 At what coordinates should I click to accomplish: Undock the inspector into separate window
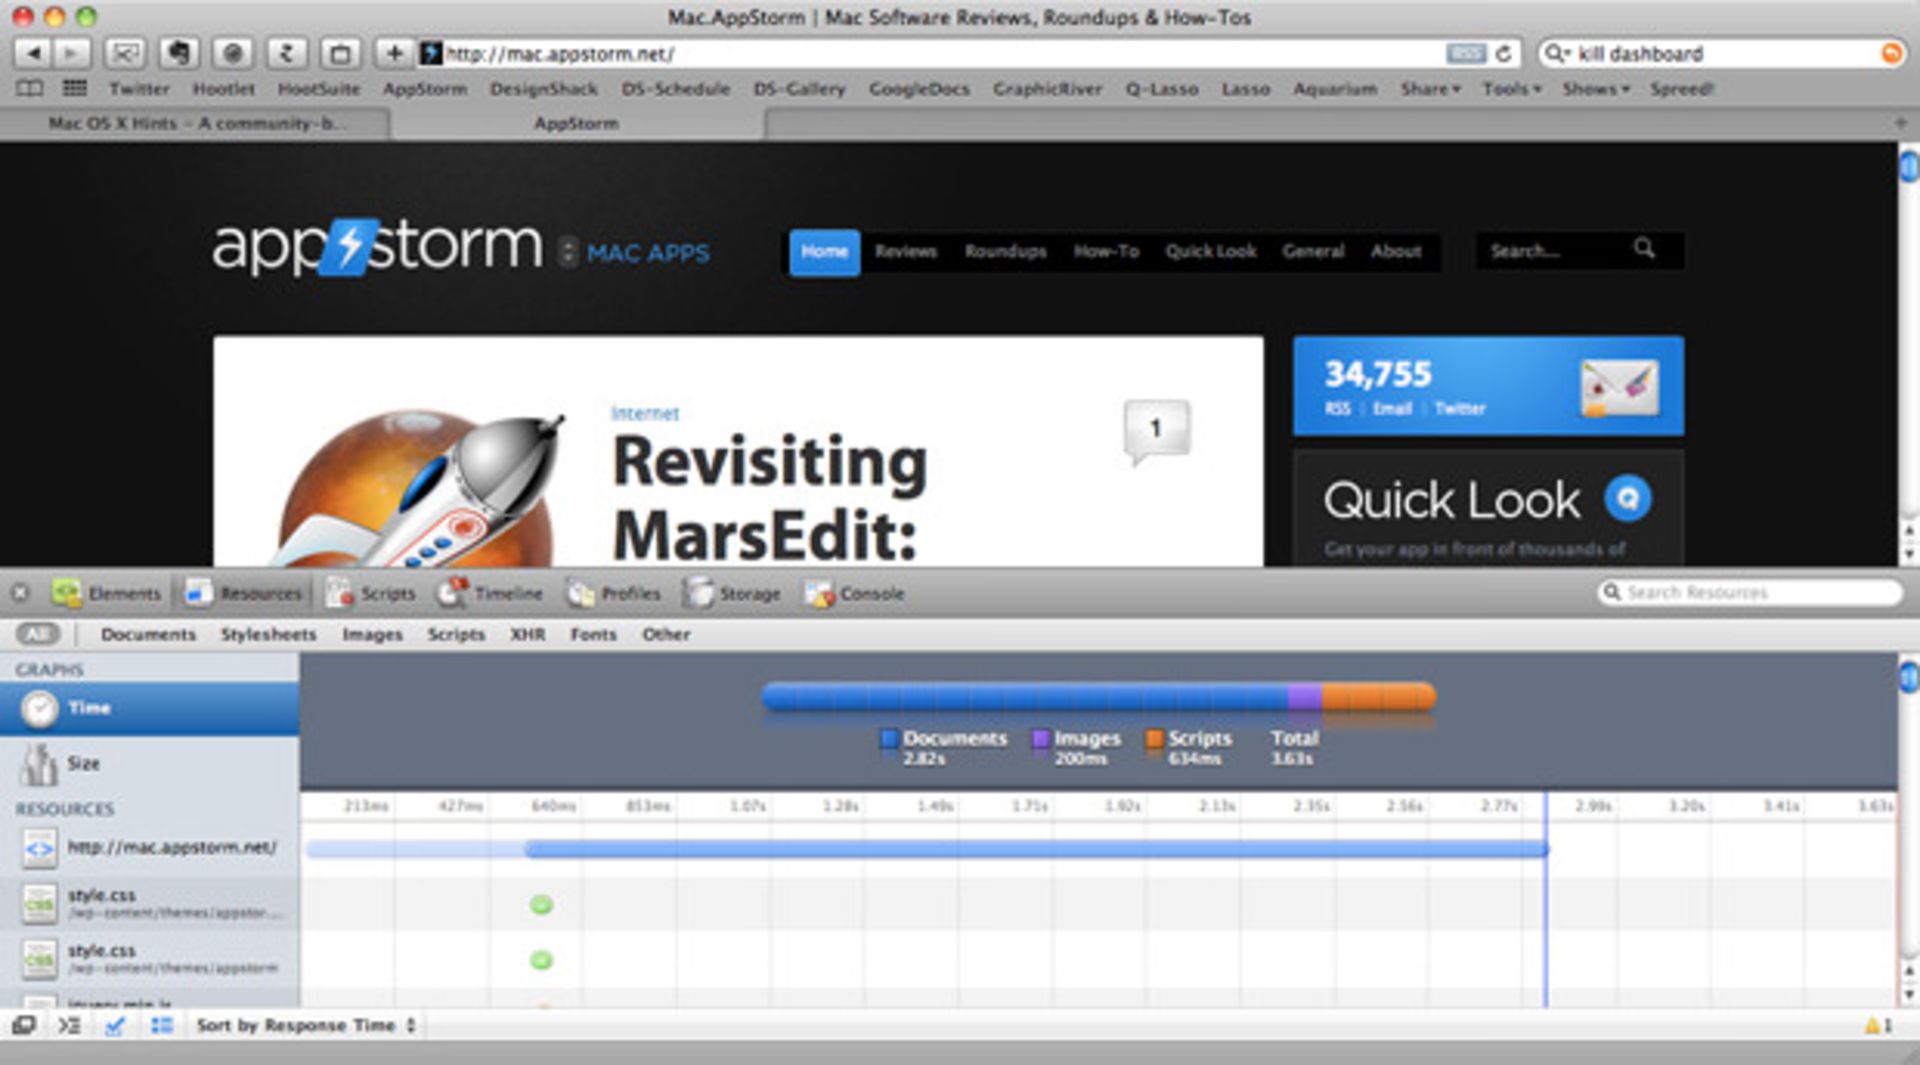[24, 1025]
